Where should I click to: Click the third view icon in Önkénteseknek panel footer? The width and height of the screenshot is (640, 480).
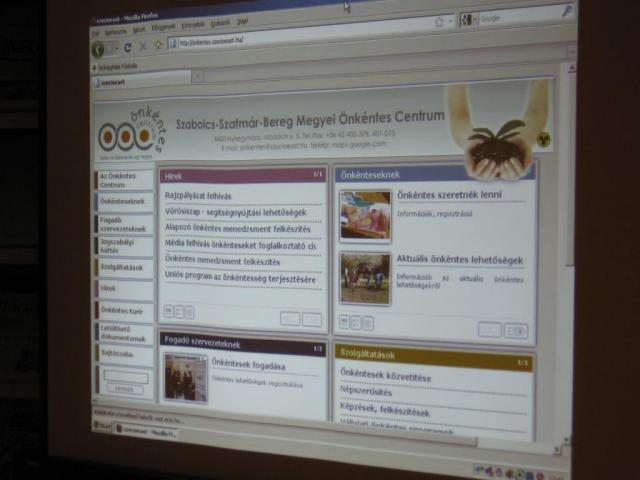[368, 324]
